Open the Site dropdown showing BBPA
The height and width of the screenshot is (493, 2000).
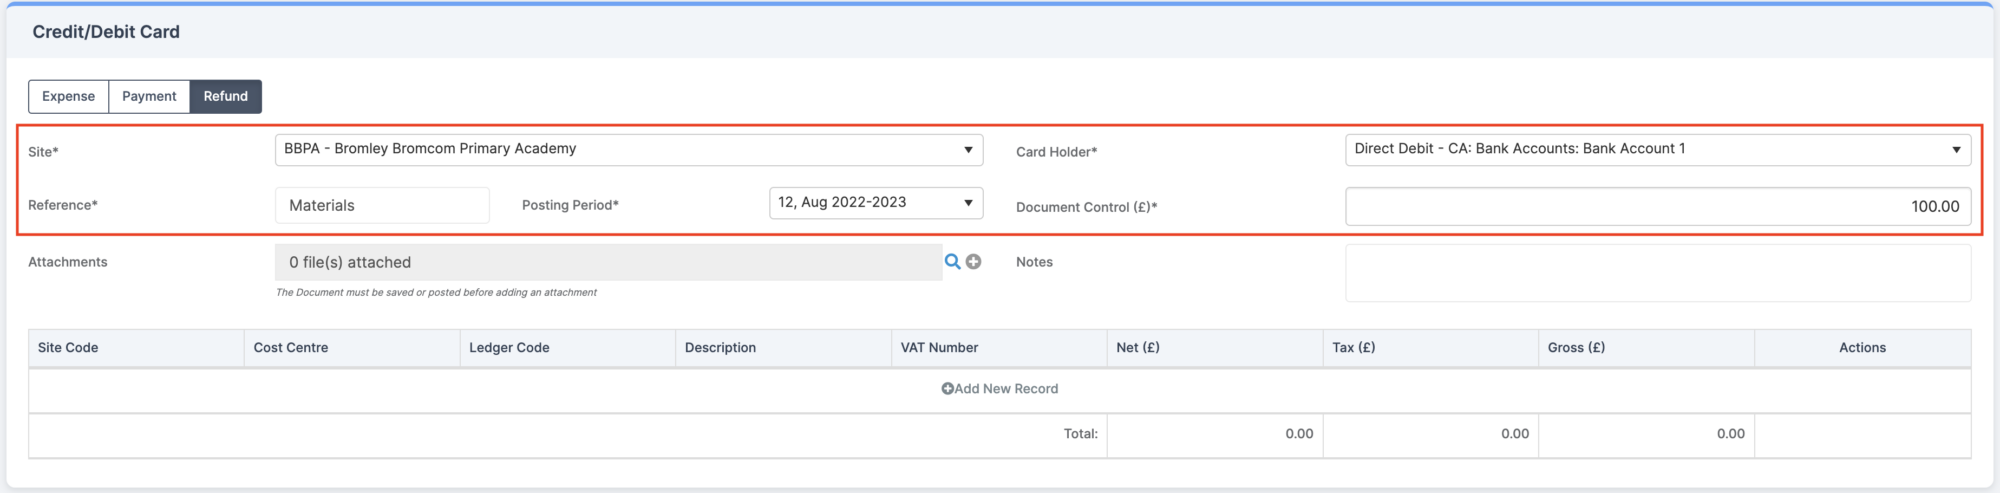[629, 149]
